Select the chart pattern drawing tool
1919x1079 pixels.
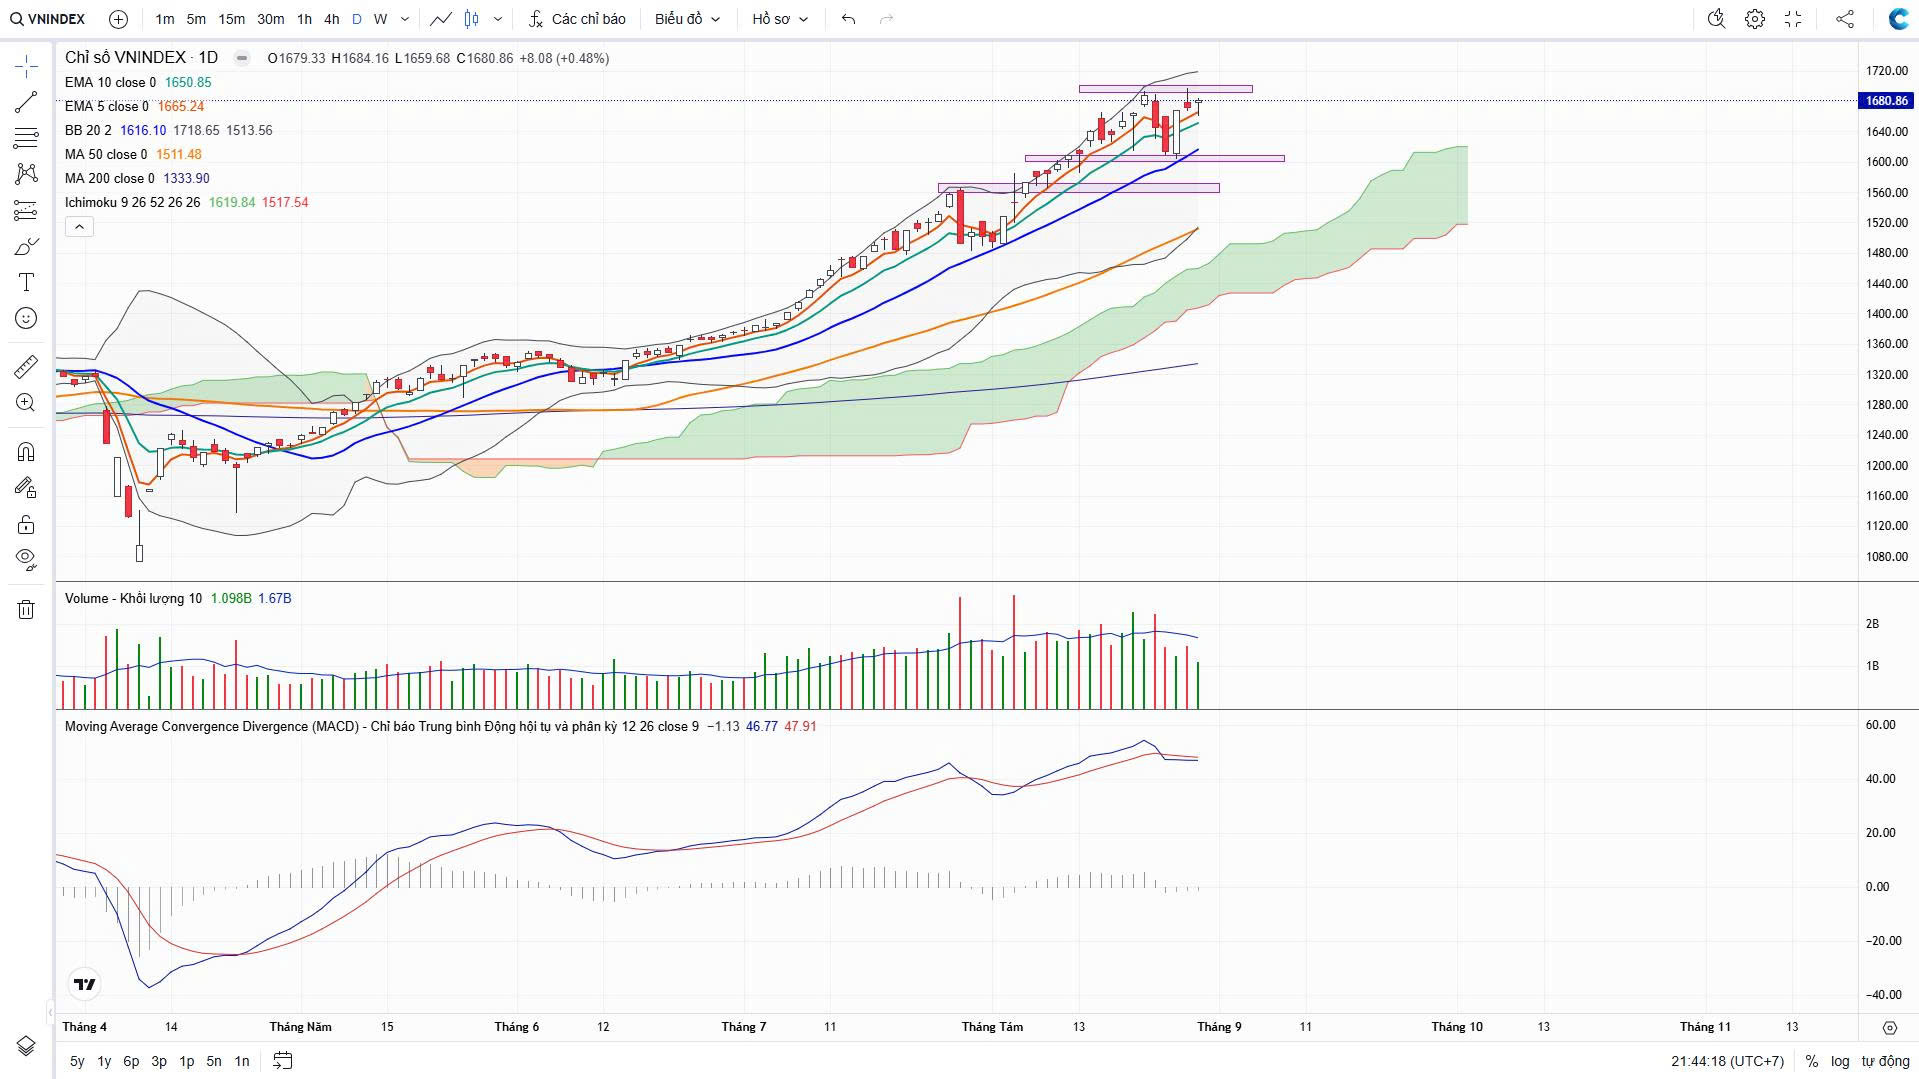pos(26,174)
